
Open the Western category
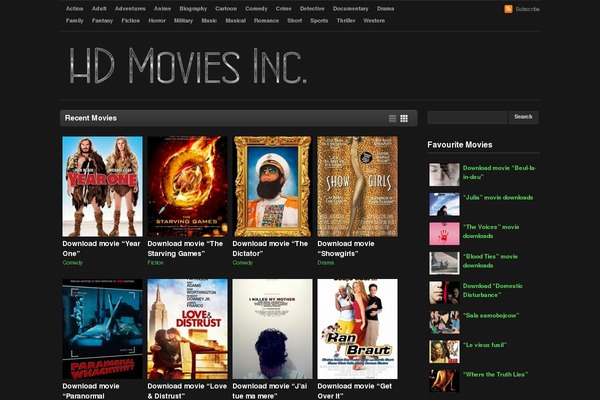click(374, 21)
